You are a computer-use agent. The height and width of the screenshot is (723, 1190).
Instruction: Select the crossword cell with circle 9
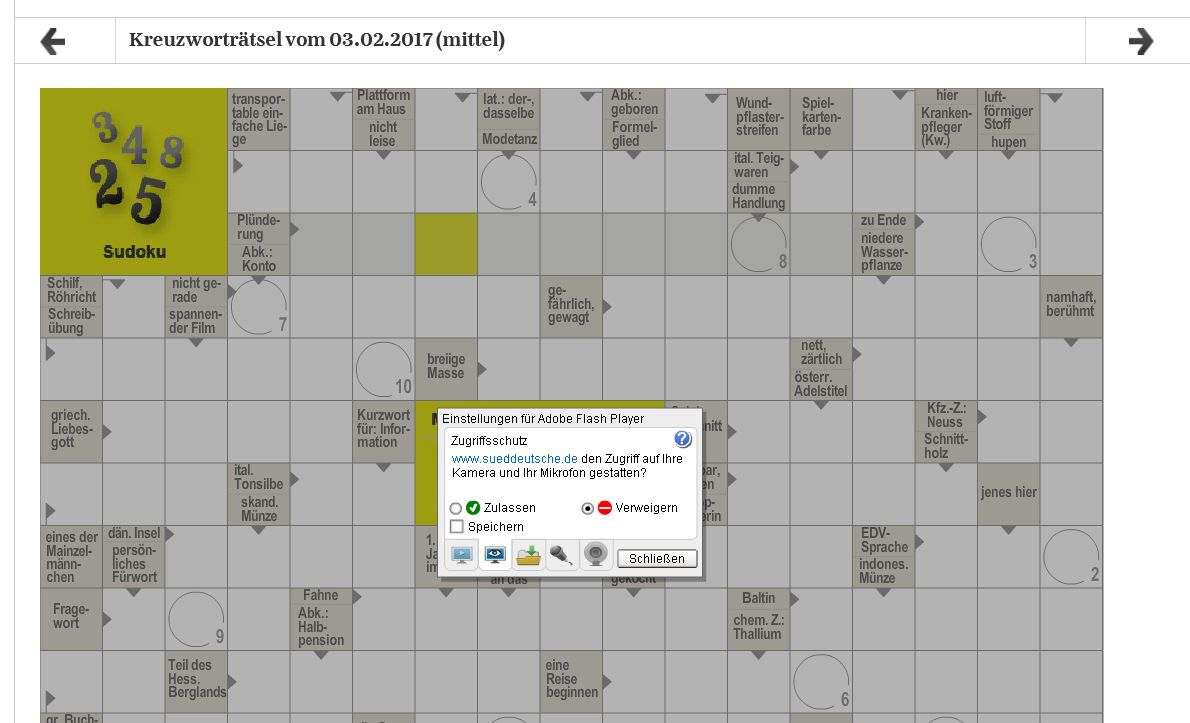pyautogui.click(x=196, y=619)
